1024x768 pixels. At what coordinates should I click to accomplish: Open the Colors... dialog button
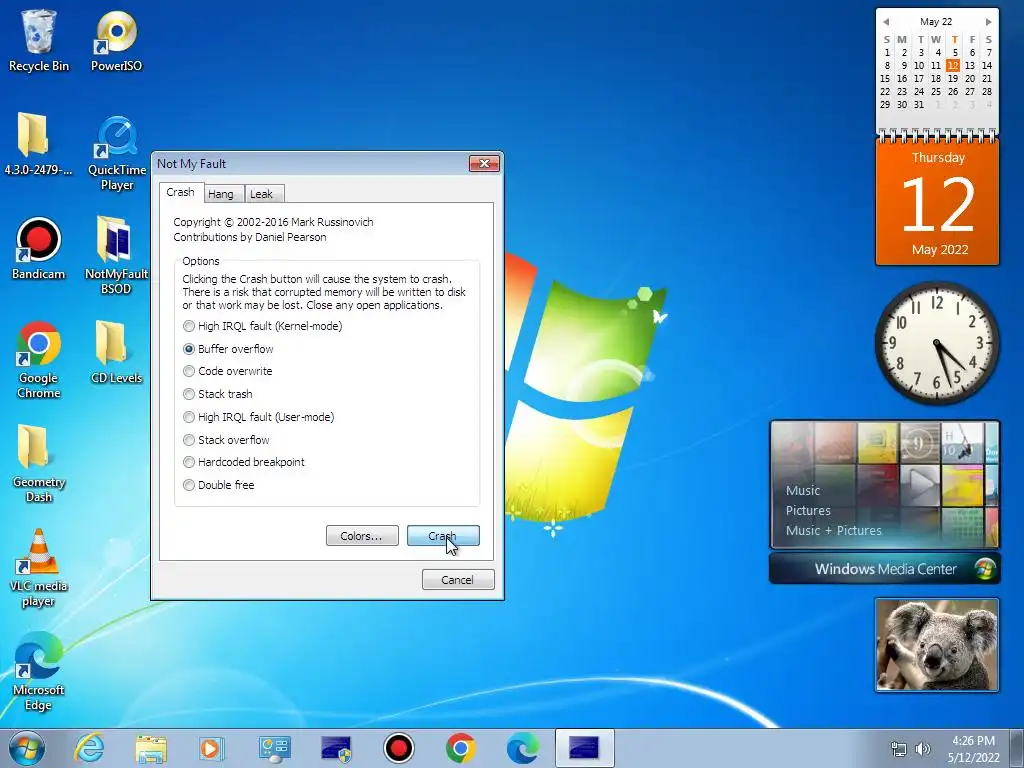[x=362, y=536]
